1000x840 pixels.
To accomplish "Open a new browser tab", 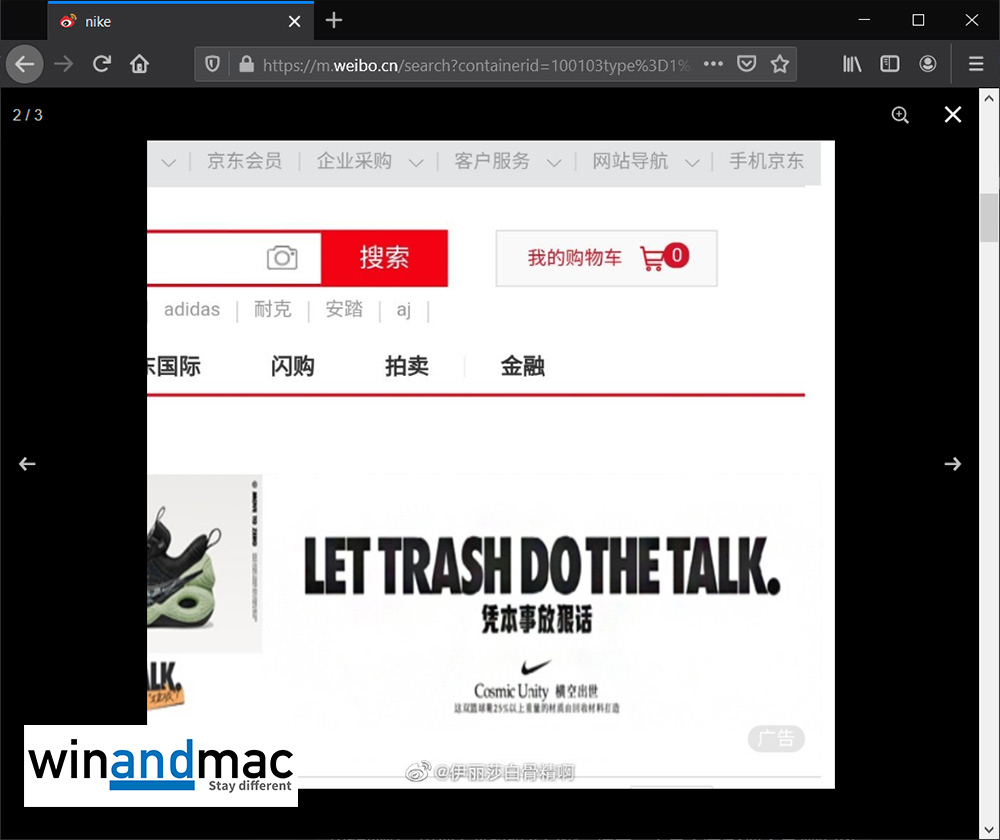I will coord(334,20).
